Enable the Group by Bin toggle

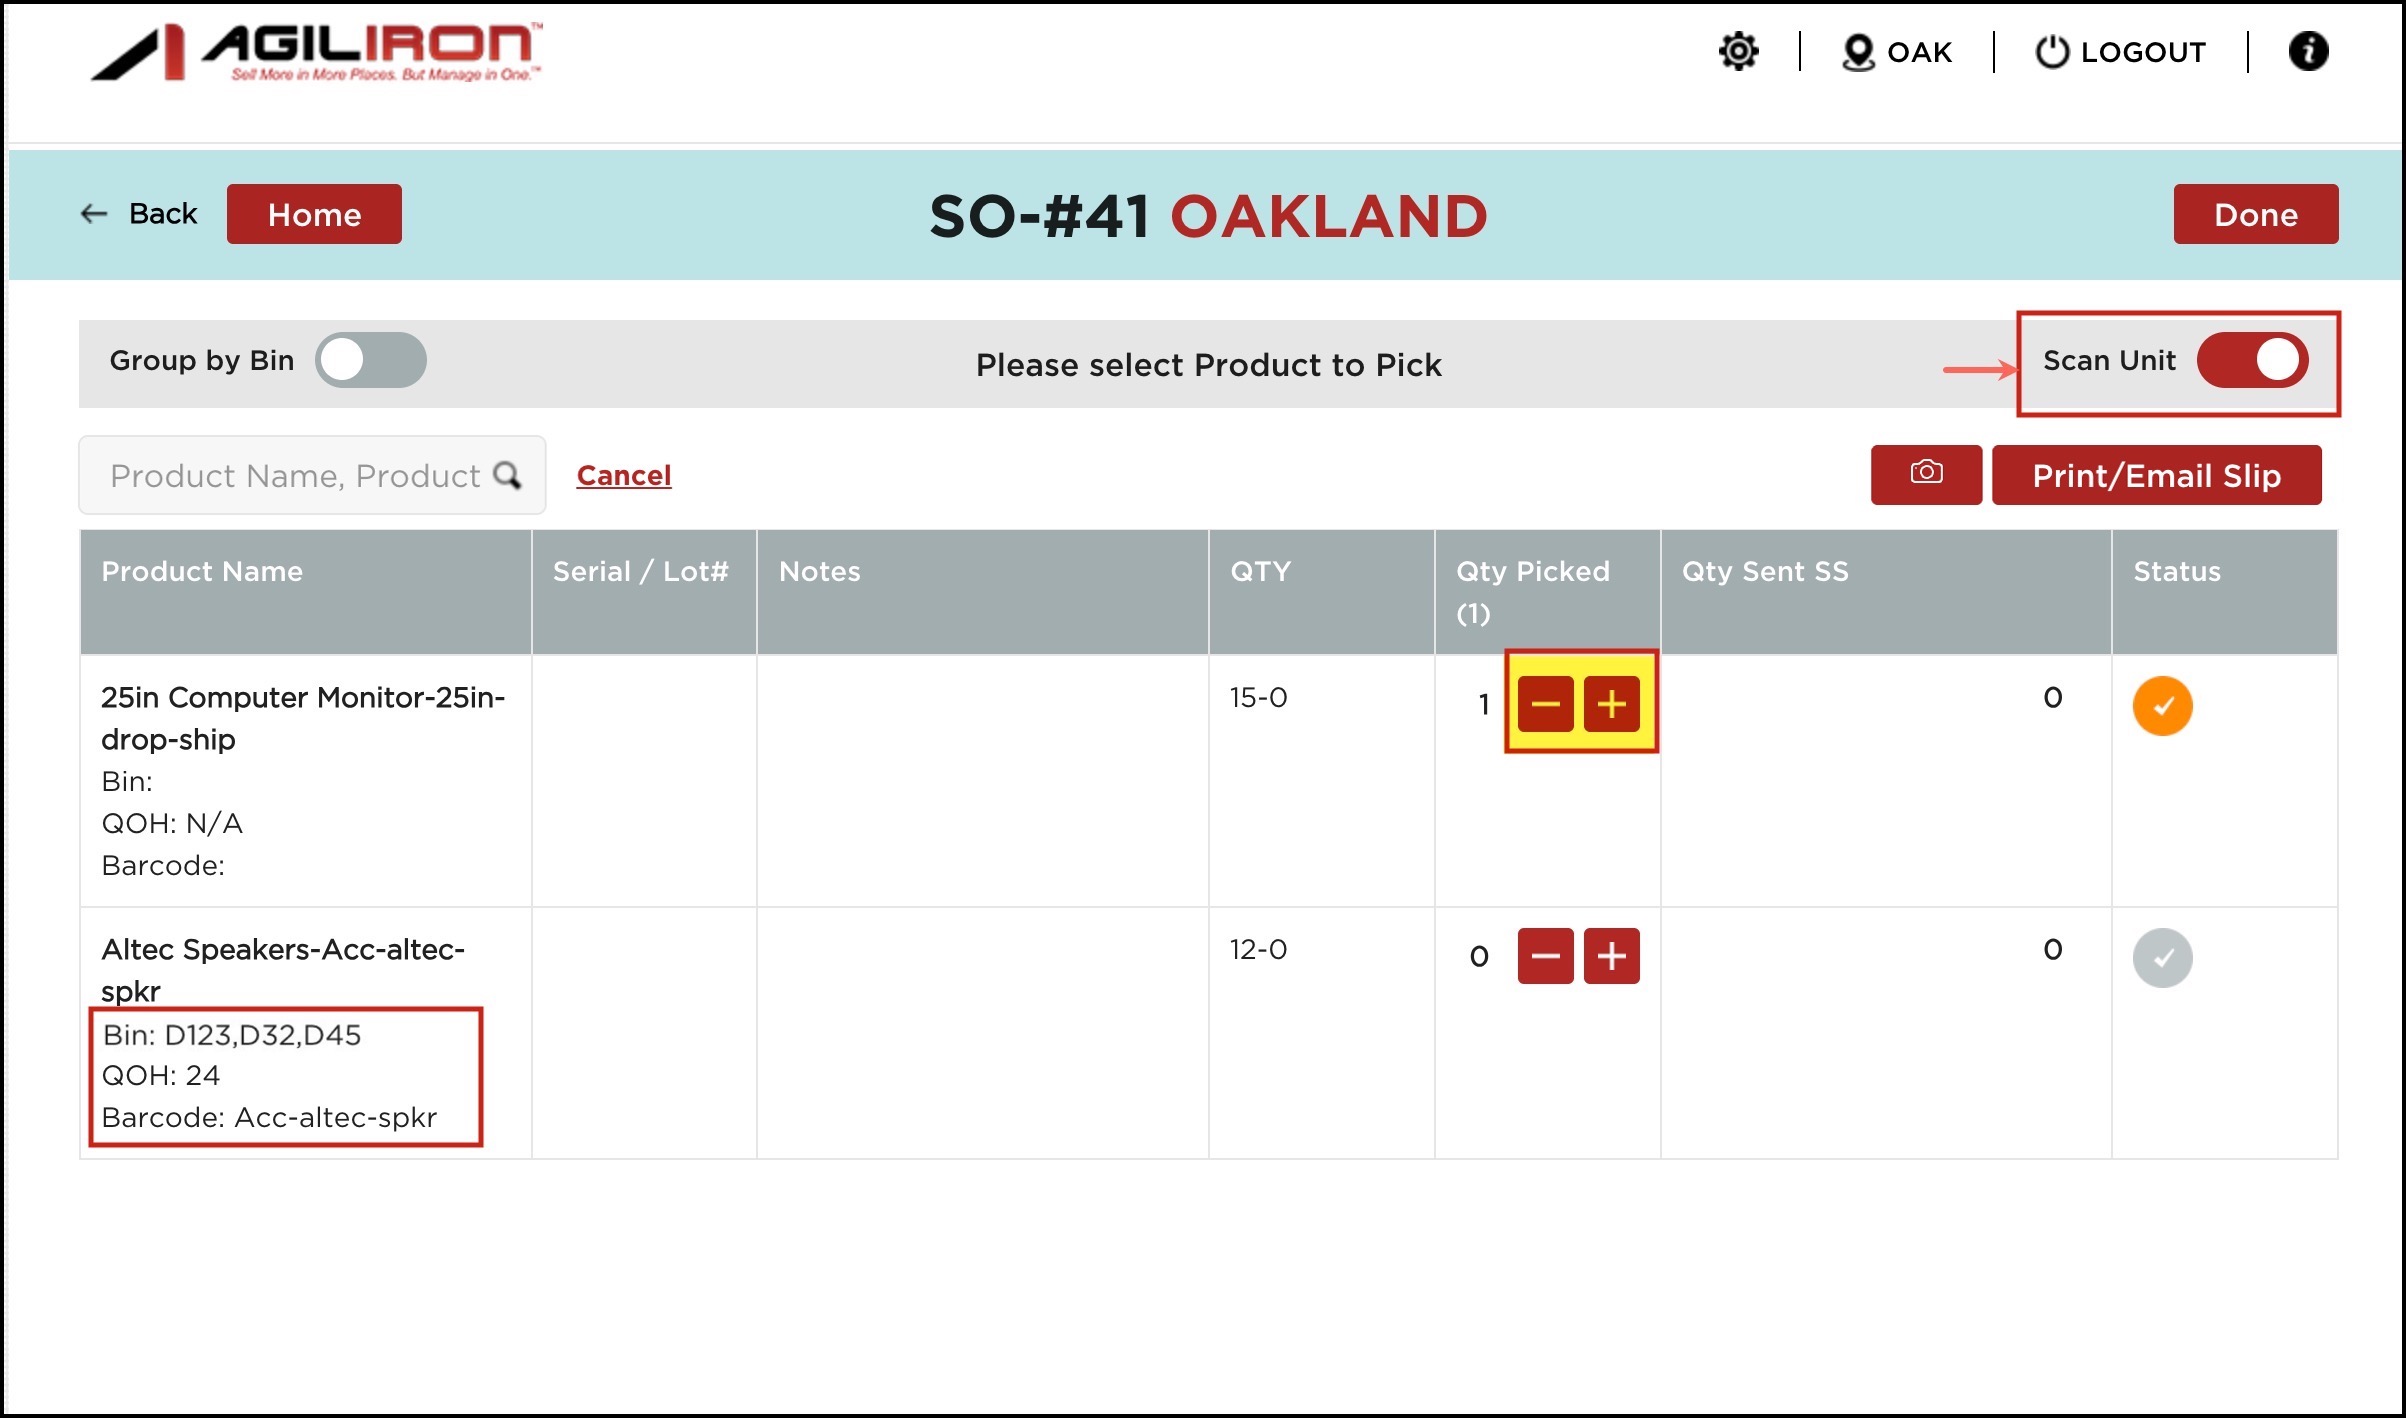pos(370,360)
